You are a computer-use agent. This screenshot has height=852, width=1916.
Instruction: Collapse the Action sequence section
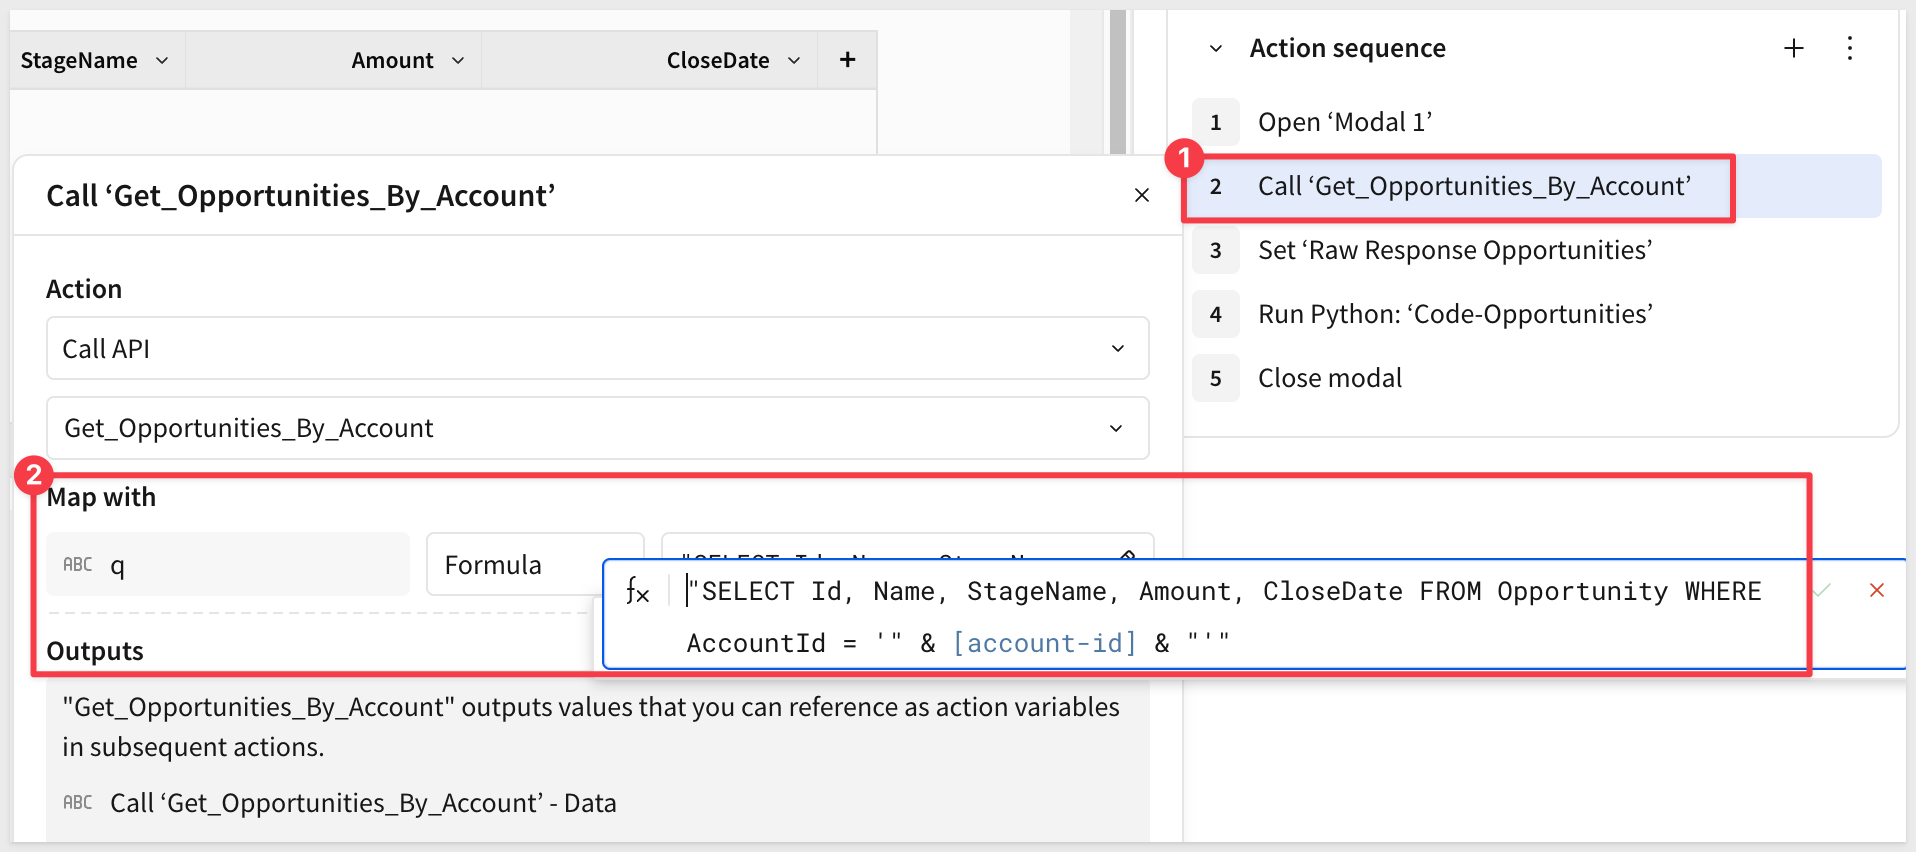point(1216,49)
